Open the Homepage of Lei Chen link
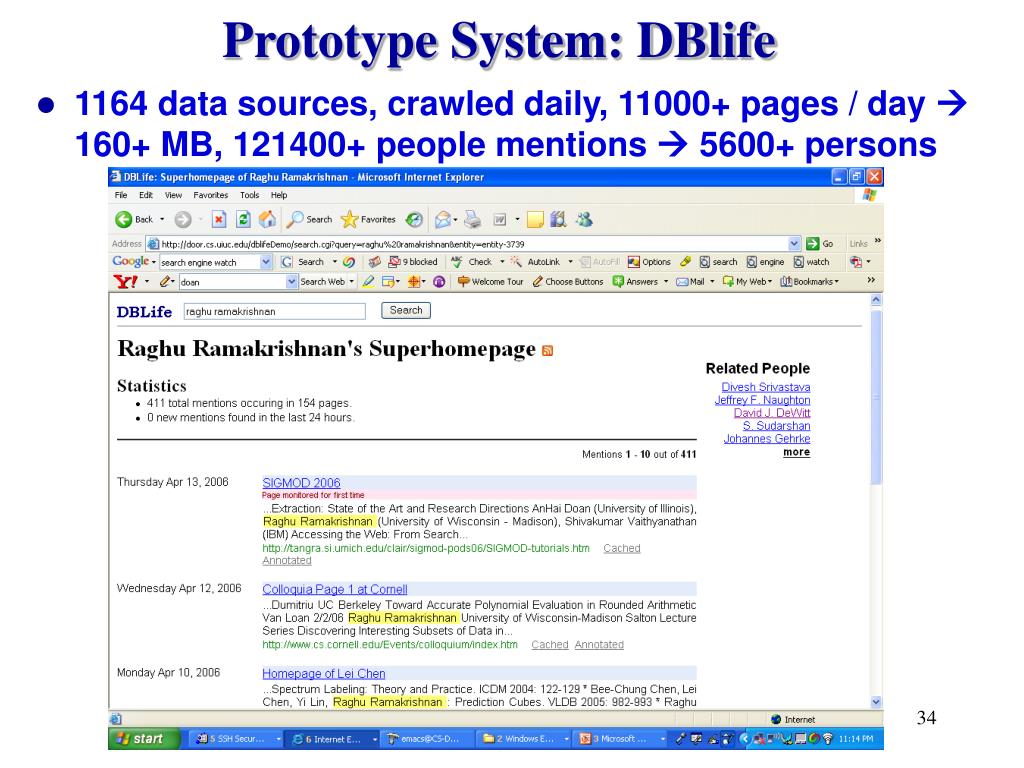This screenshot has height=768, width=1024. (x=323, y=673)
